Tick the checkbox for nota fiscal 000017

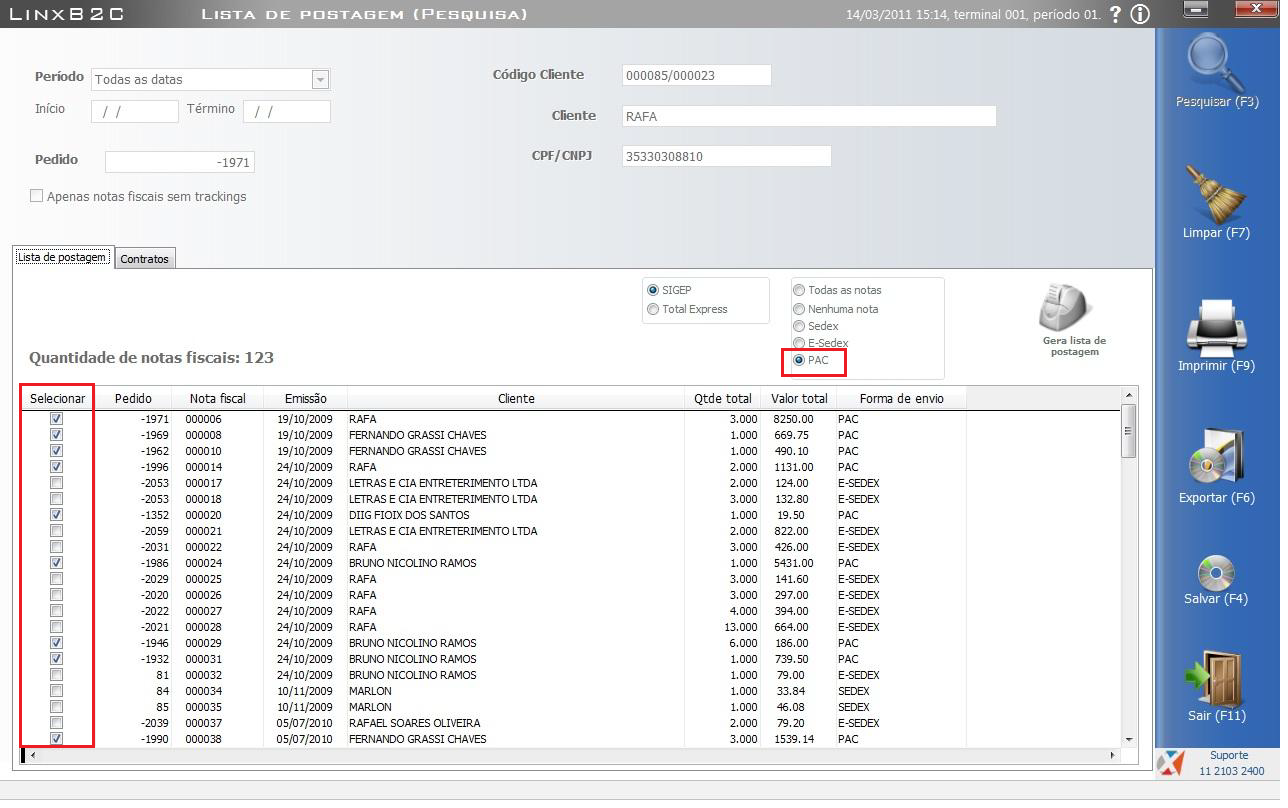pyautogui.click(x=57, y=483)
